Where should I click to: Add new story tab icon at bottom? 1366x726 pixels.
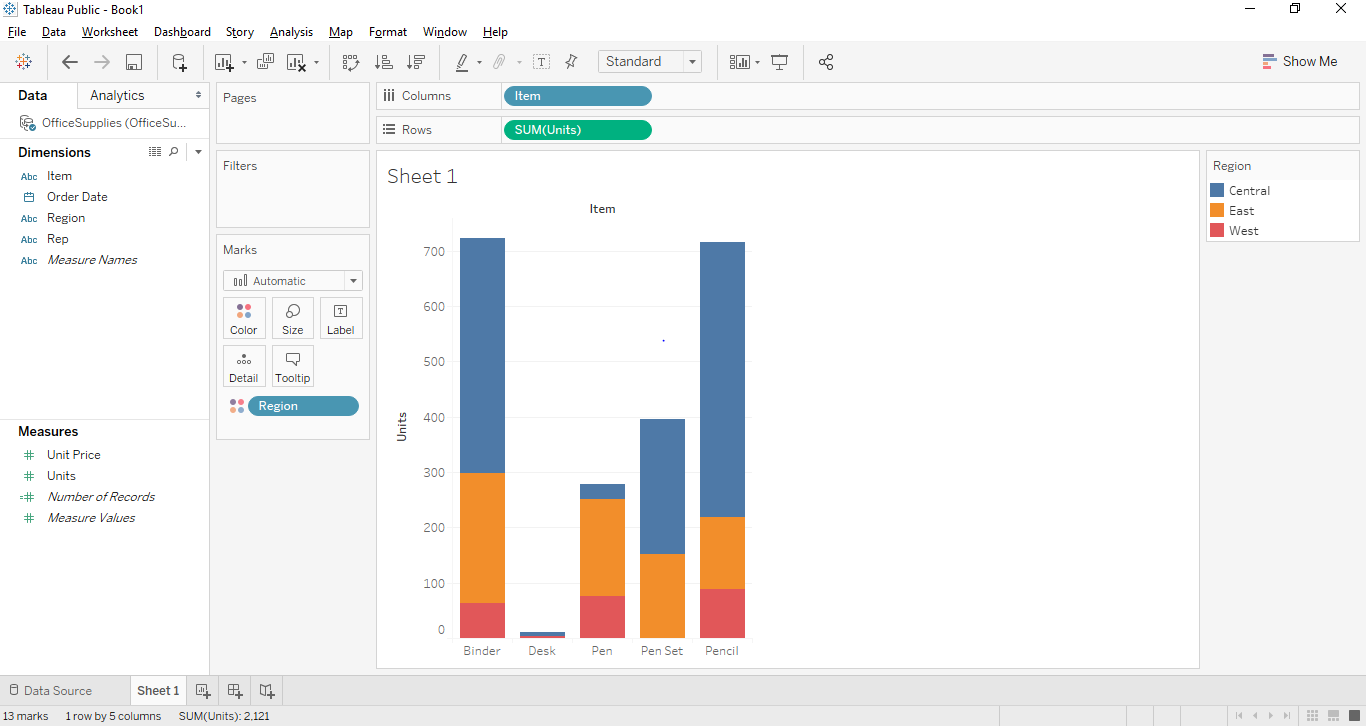pos(267,690)
